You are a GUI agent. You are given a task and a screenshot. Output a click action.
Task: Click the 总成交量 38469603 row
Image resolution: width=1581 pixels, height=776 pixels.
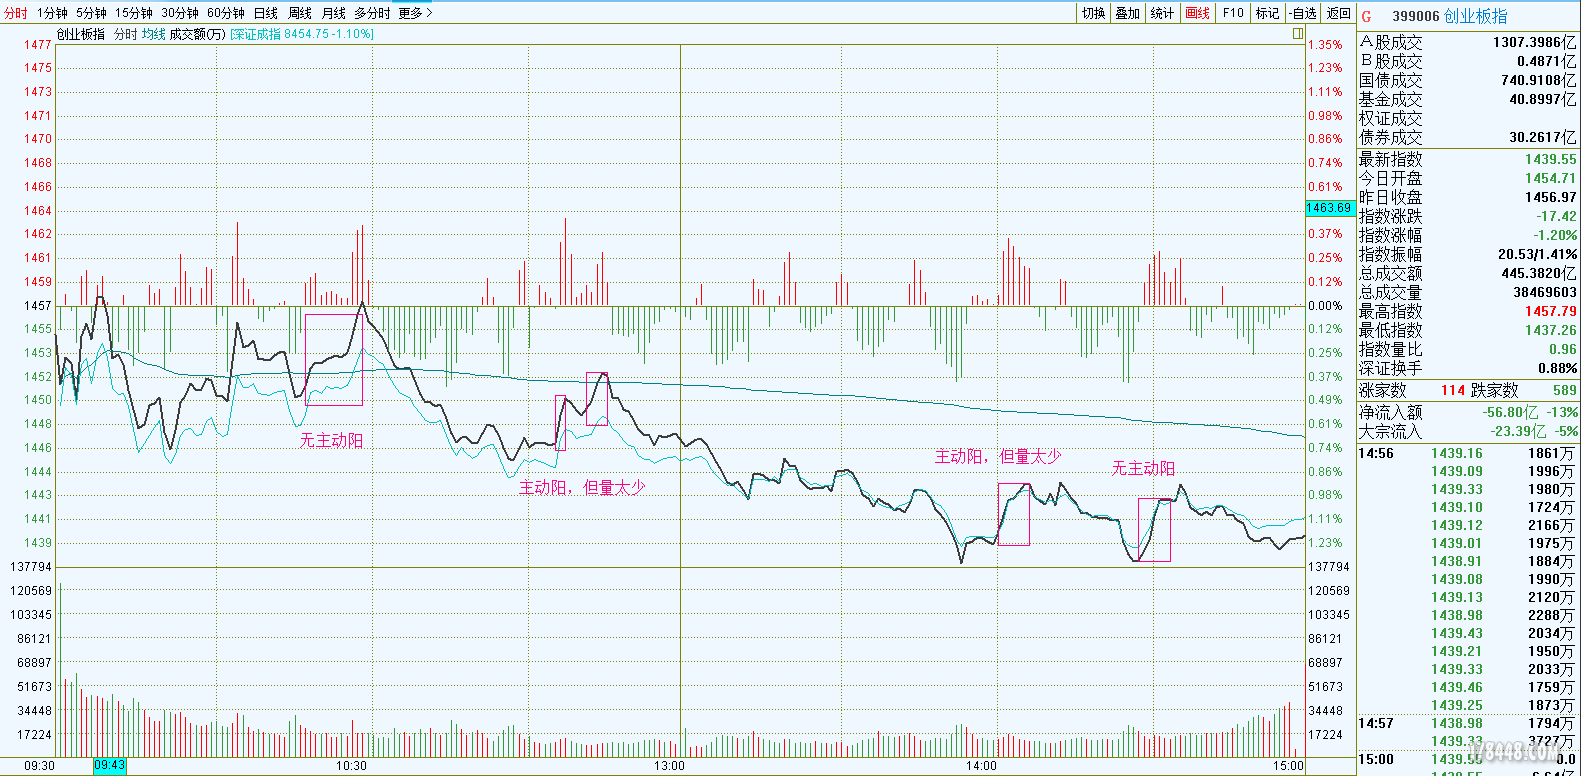pos(1468,292)
